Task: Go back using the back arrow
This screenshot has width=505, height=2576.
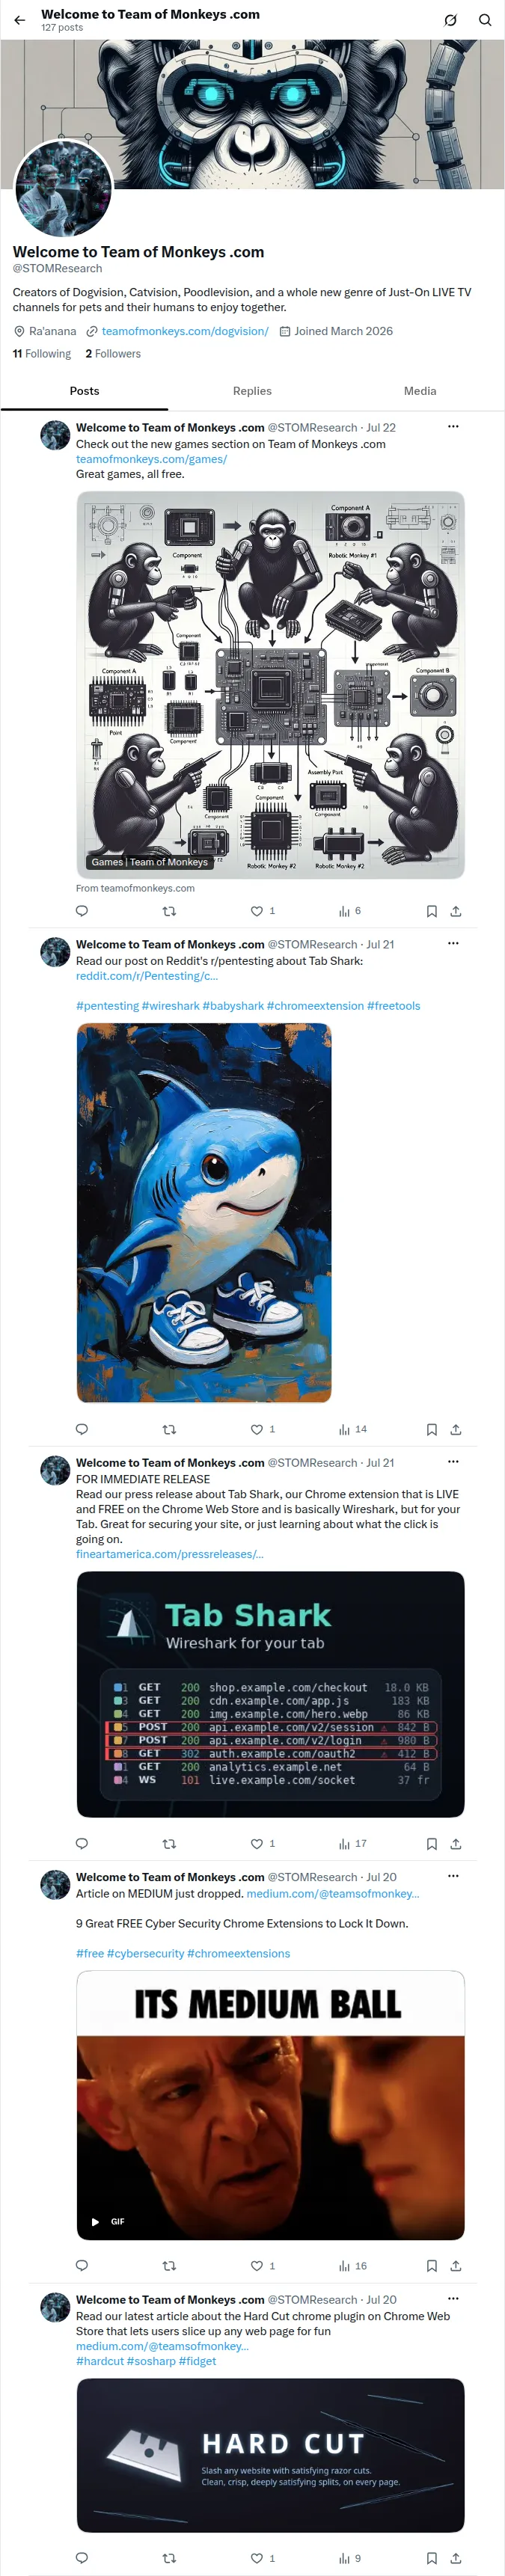Action: [19, 20]
